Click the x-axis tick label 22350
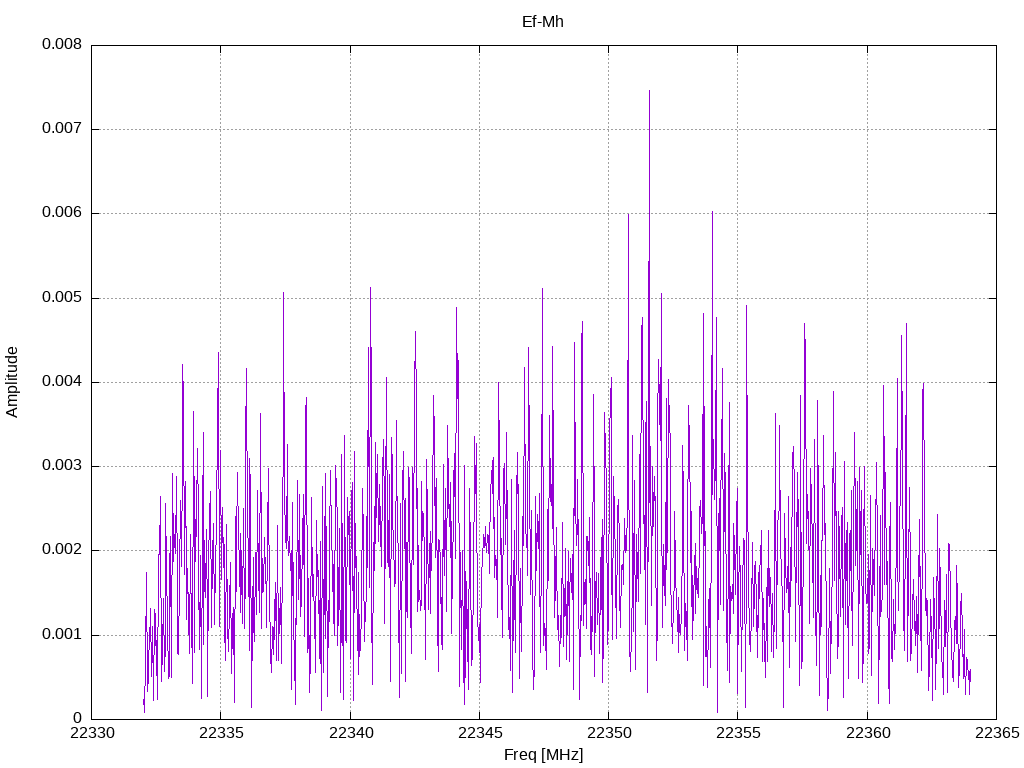This screenshot has width=1024, height=768. pos(609,733)
